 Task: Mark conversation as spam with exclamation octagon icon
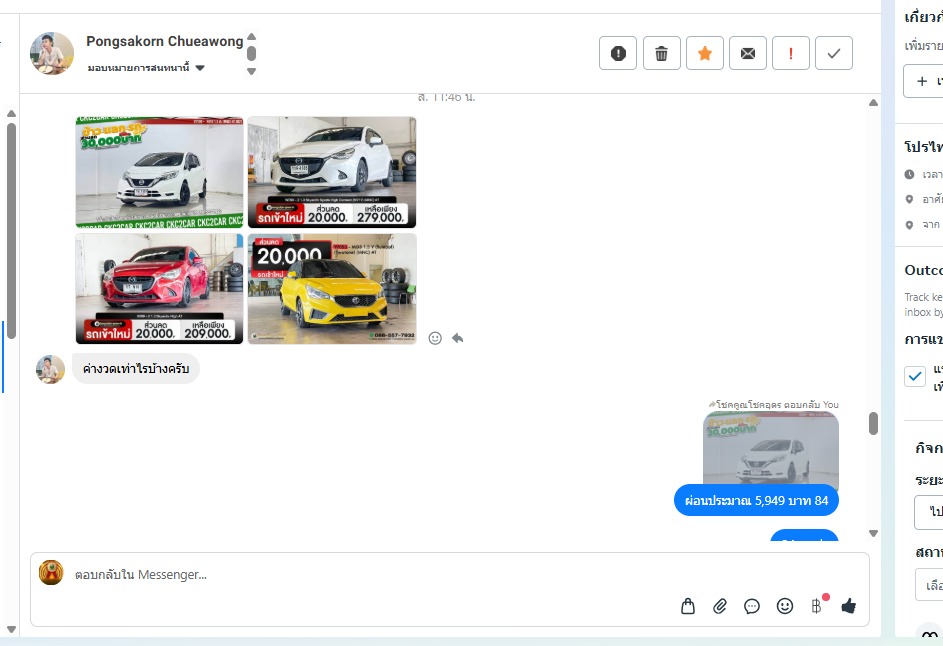tap(618, 54)
